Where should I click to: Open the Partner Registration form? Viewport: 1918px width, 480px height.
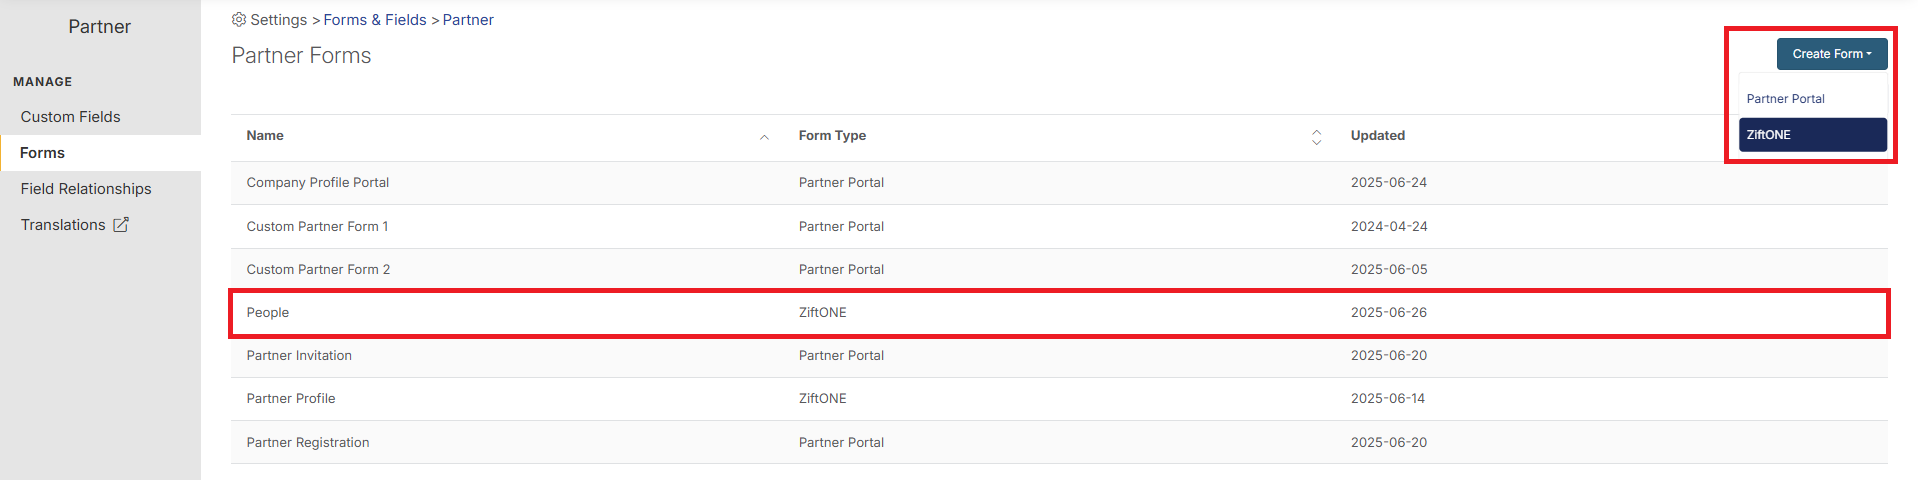pos(308,443)
